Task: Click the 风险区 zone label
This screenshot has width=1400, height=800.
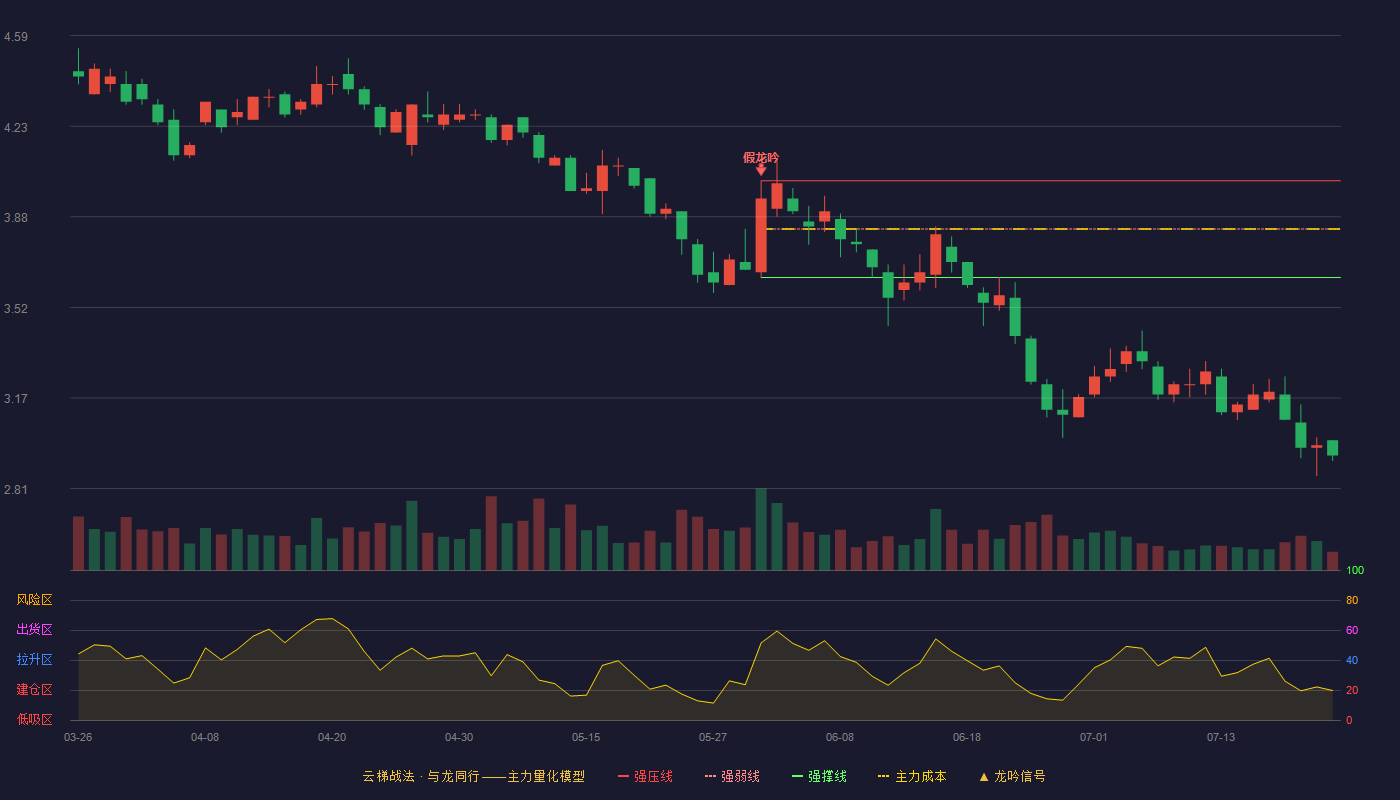Action: pos(34,600)
